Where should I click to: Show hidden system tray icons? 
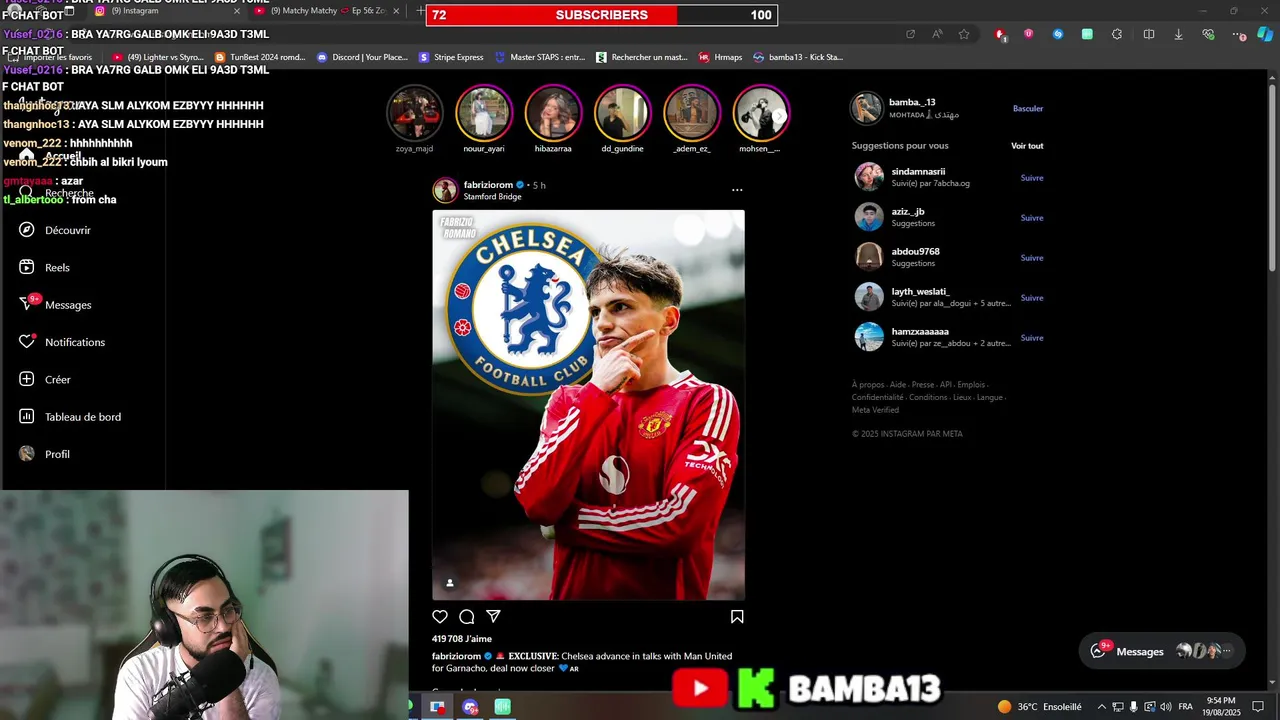1102,707
